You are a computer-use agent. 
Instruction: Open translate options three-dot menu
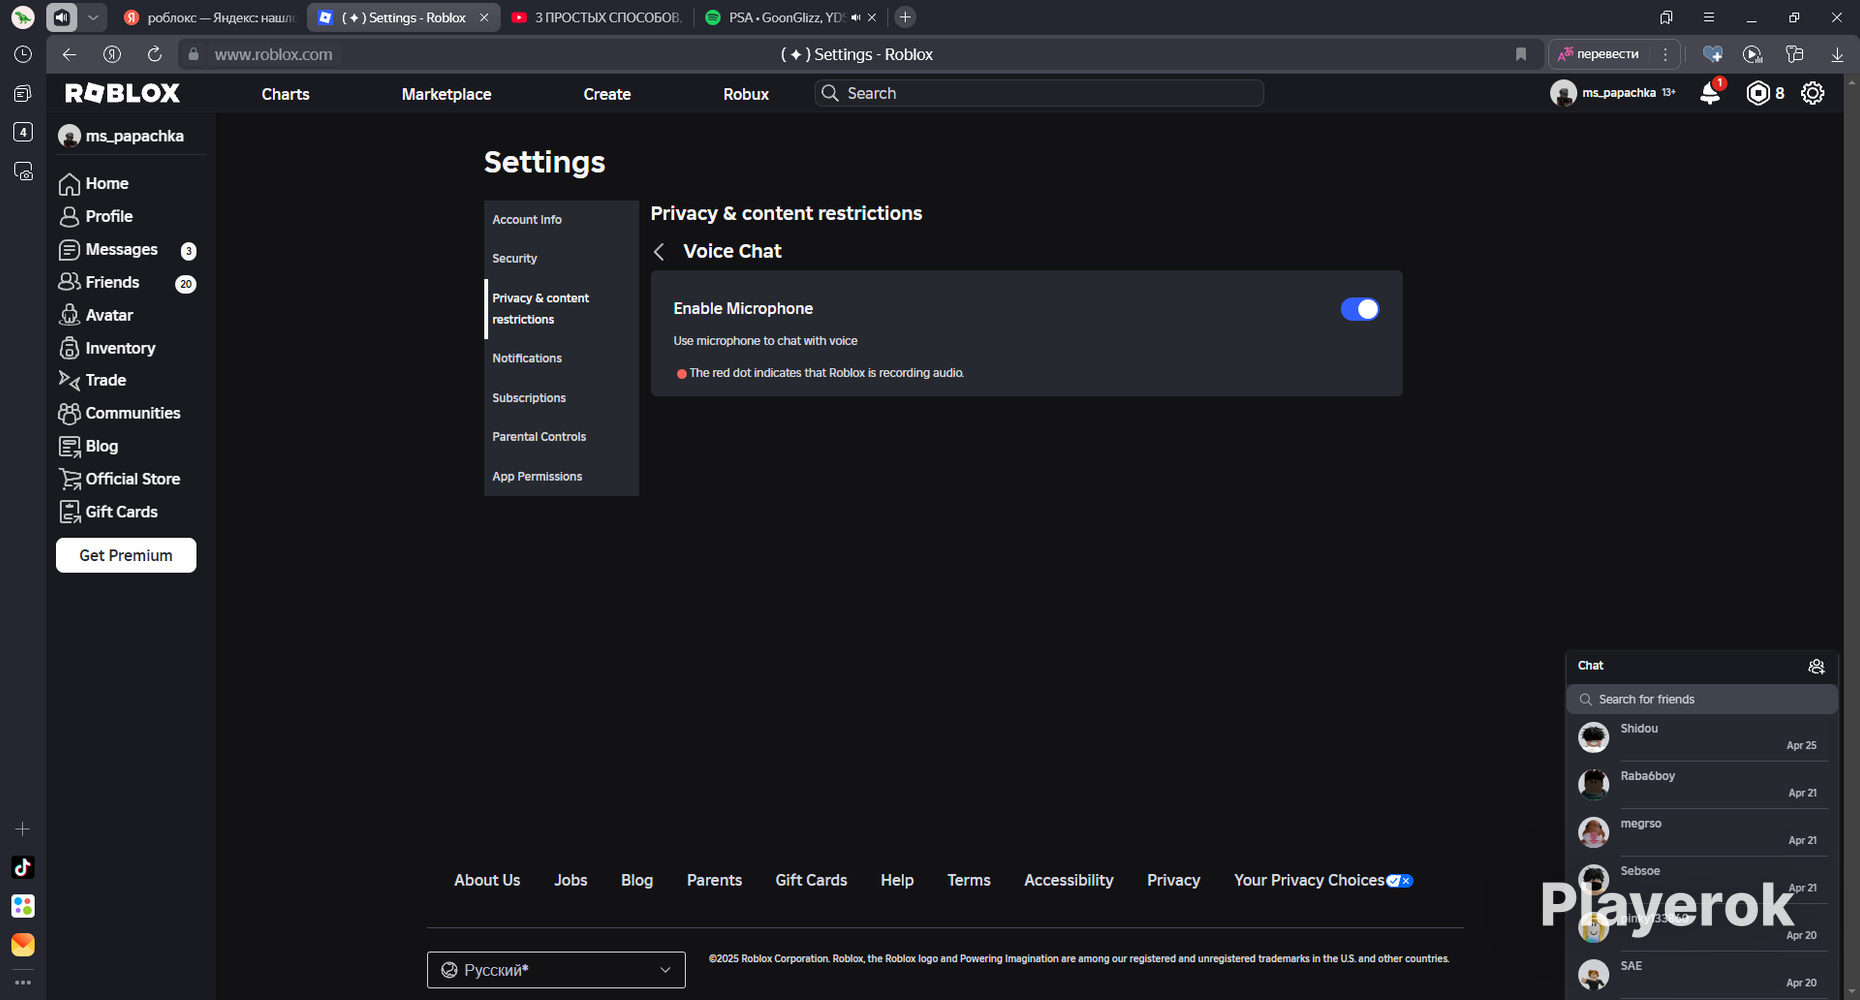(x=1665, y=54)
